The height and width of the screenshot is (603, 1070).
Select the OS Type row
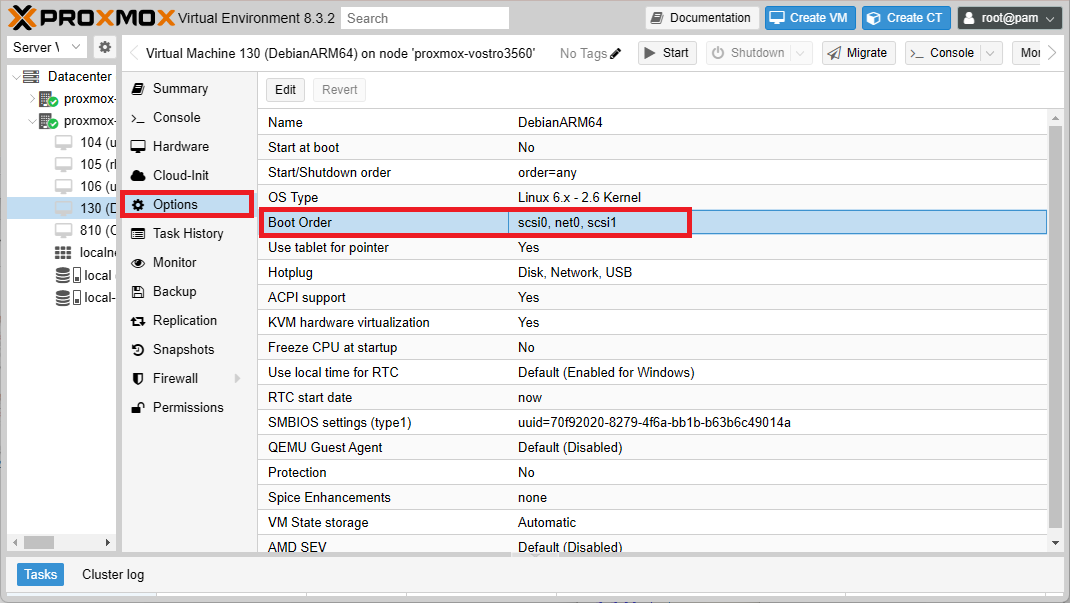(652, 197)
